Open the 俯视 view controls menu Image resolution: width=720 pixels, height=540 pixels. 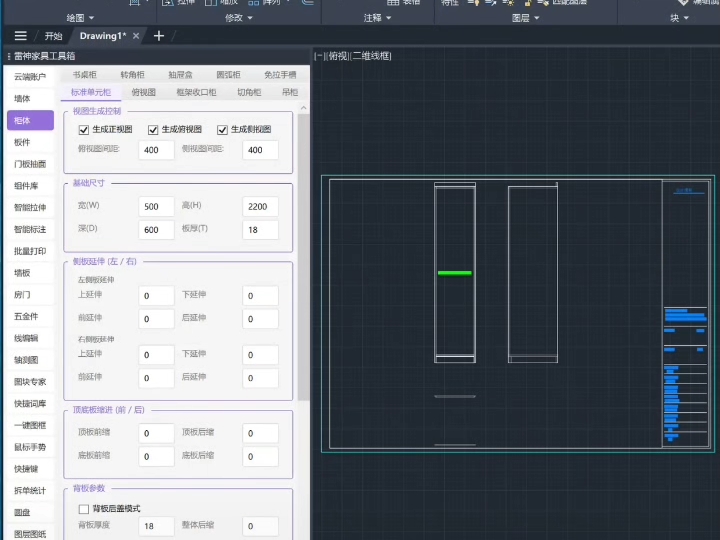[x=338, y=56]
